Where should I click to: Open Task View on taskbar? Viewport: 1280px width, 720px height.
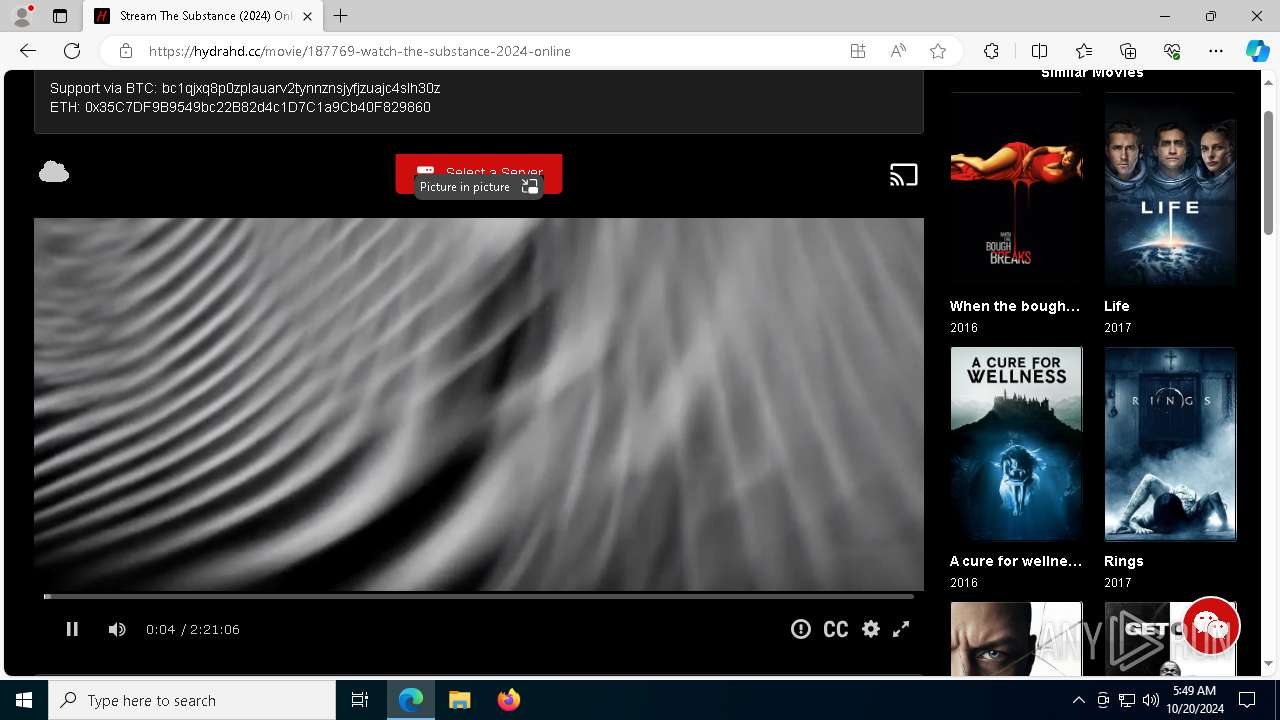pyautogui.click(x=360, y=700)
